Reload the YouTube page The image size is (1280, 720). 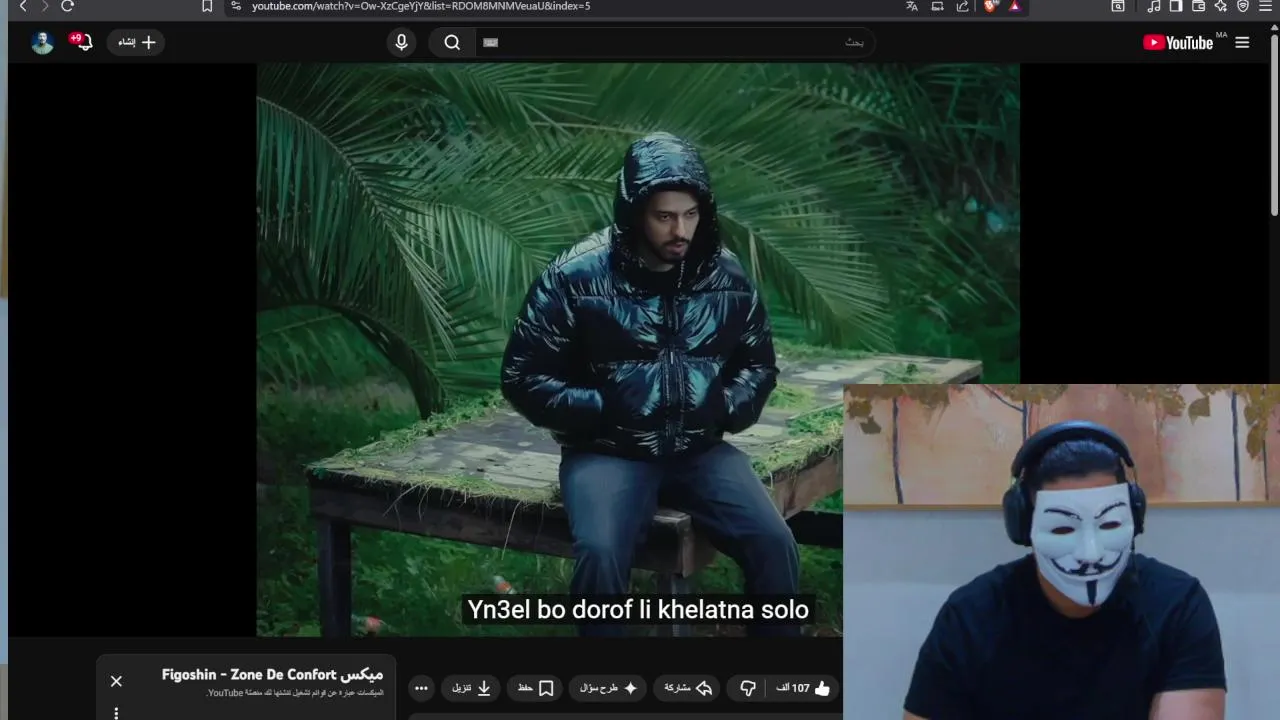pos(67,6)
